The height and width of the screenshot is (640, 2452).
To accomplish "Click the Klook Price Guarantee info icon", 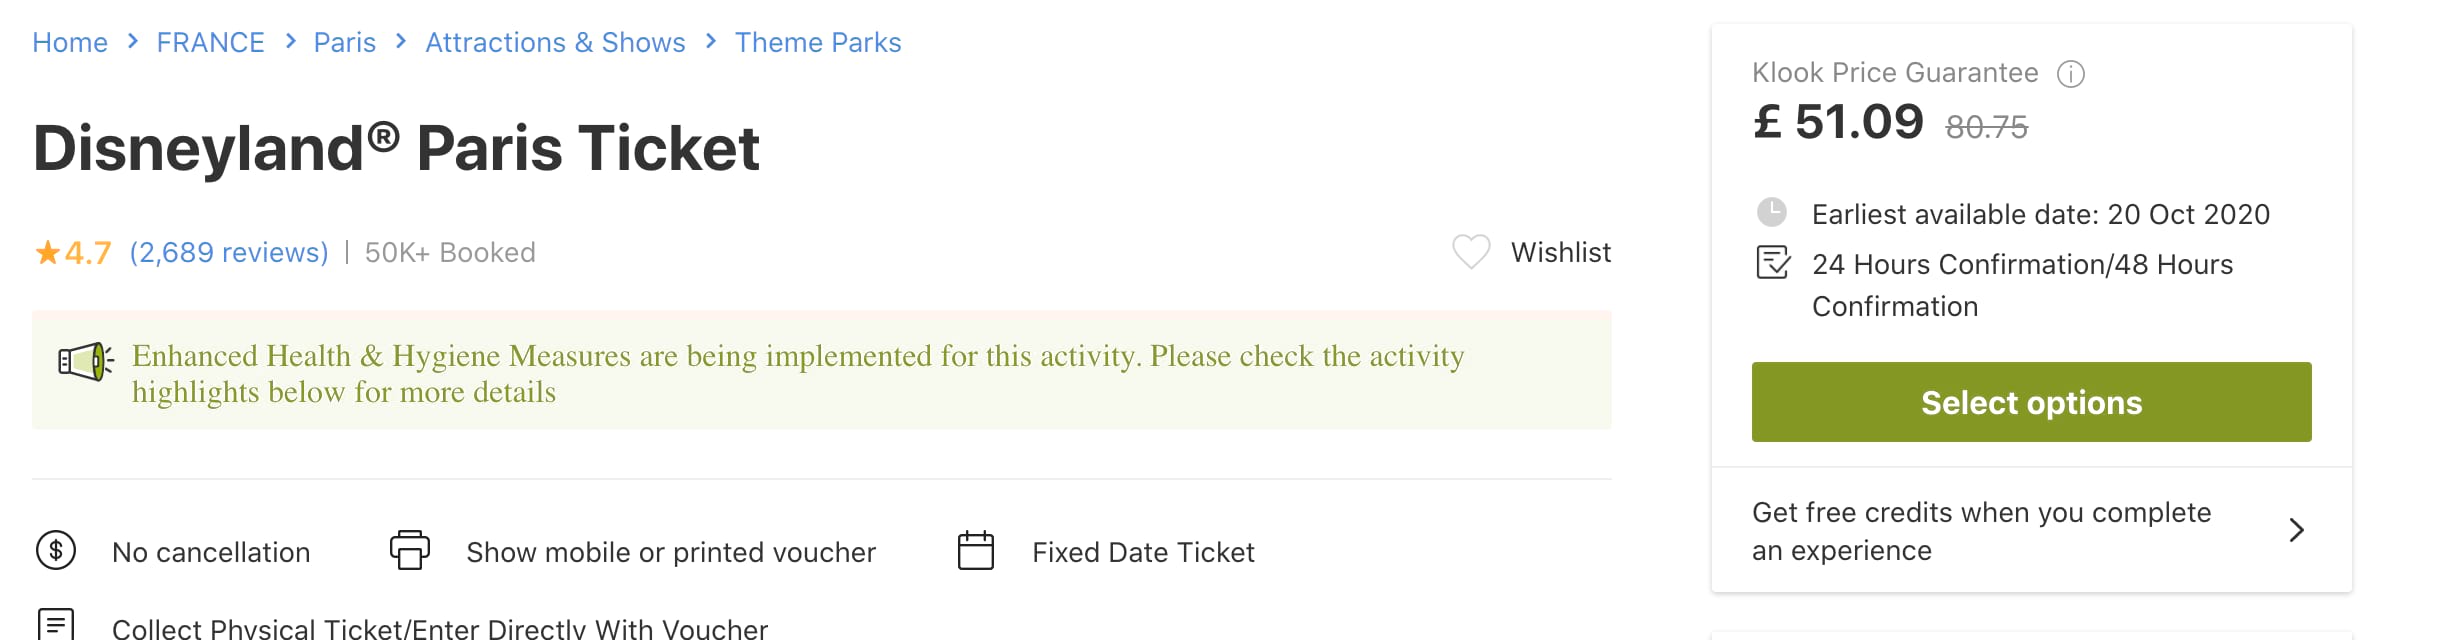I will (x=2071, y=74).
